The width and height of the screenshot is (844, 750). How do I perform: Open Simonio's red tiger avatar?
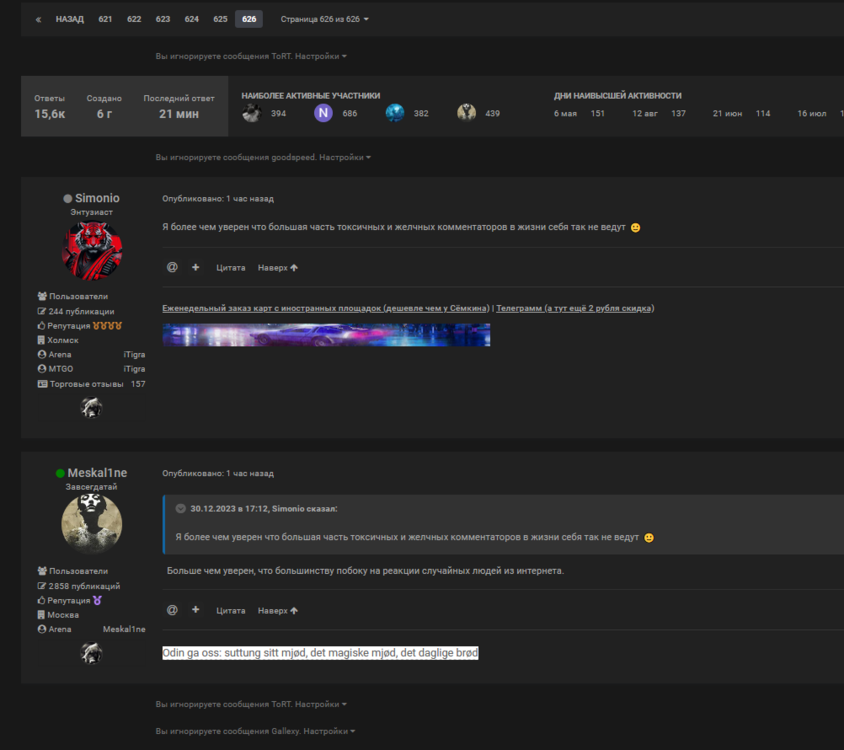[92, 250]
